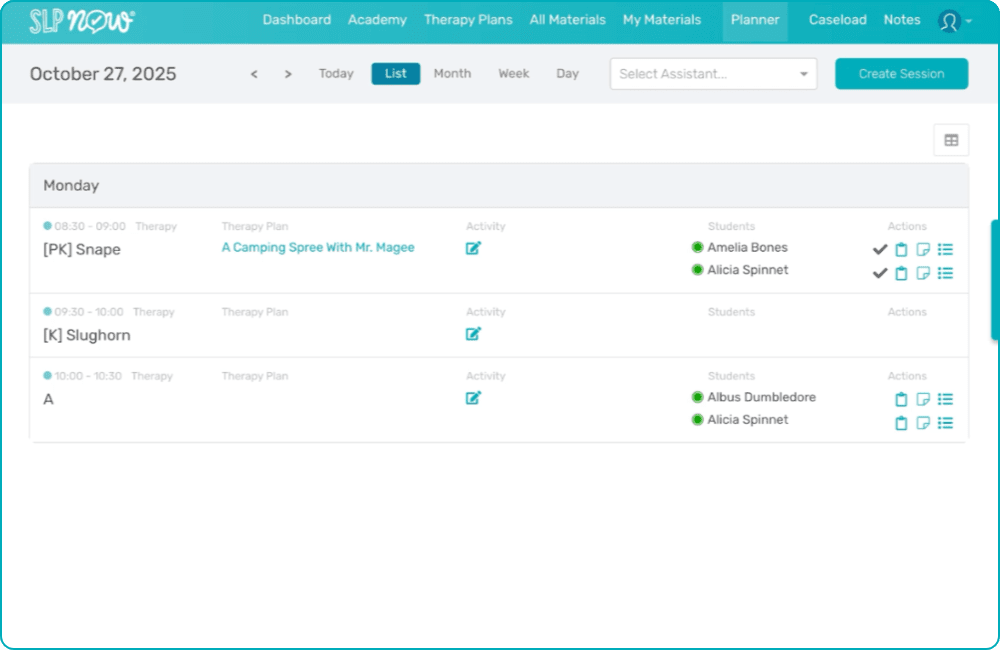Select Alicia Spinnet in session A

[x=747, y=420]
